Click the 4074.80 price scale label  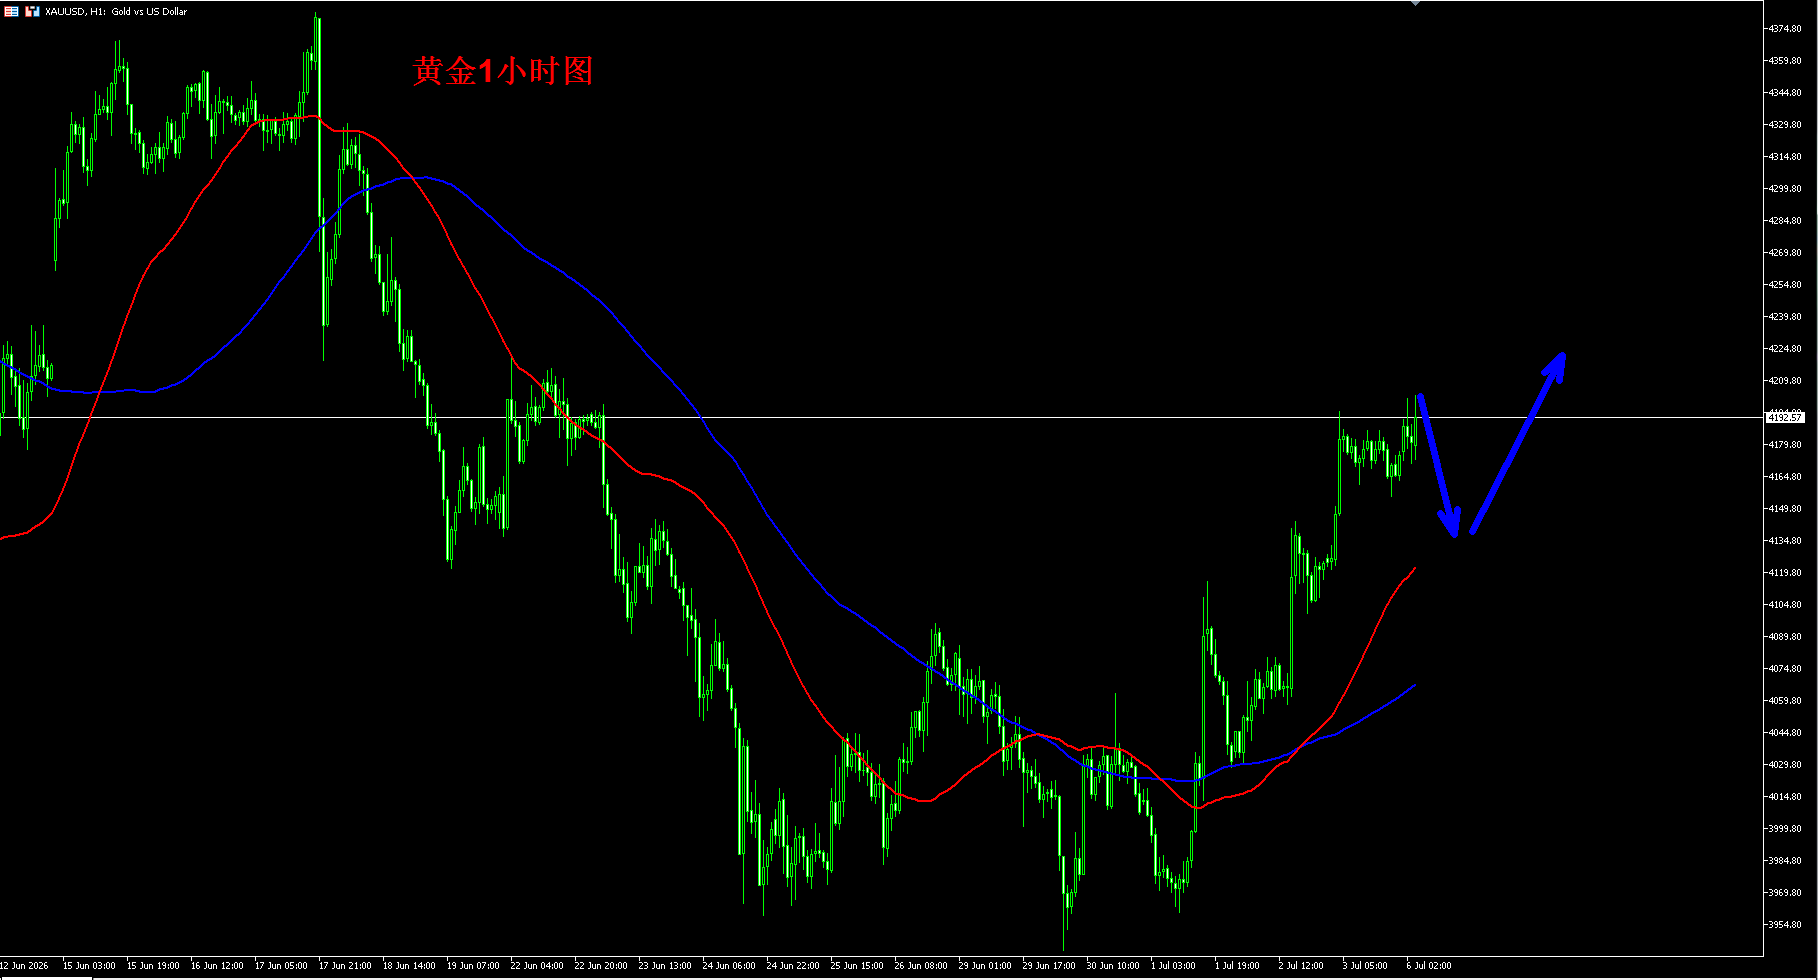click(x=1785, y=669)
